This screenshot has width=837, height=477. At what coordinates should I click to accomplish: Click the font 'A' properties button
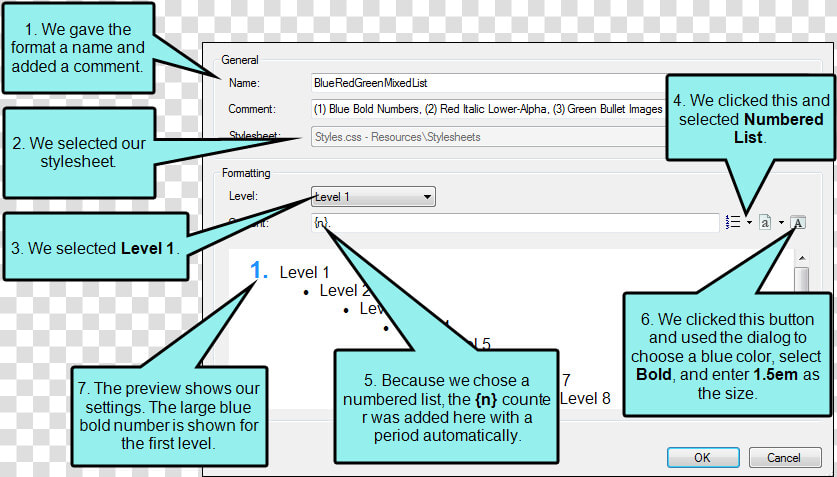coord(797,222)
